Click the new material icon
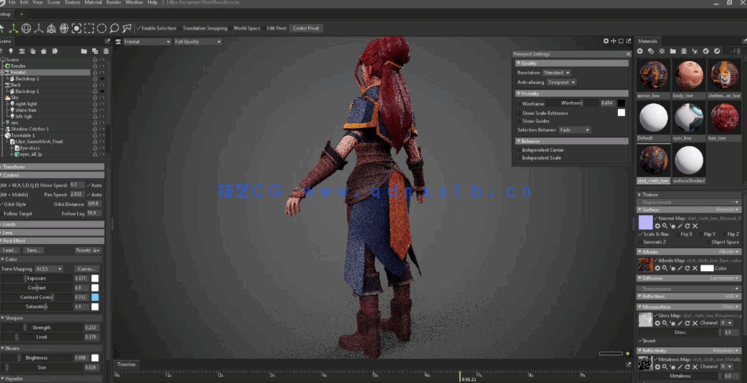747x383 pixels. (x=640, y=51)
